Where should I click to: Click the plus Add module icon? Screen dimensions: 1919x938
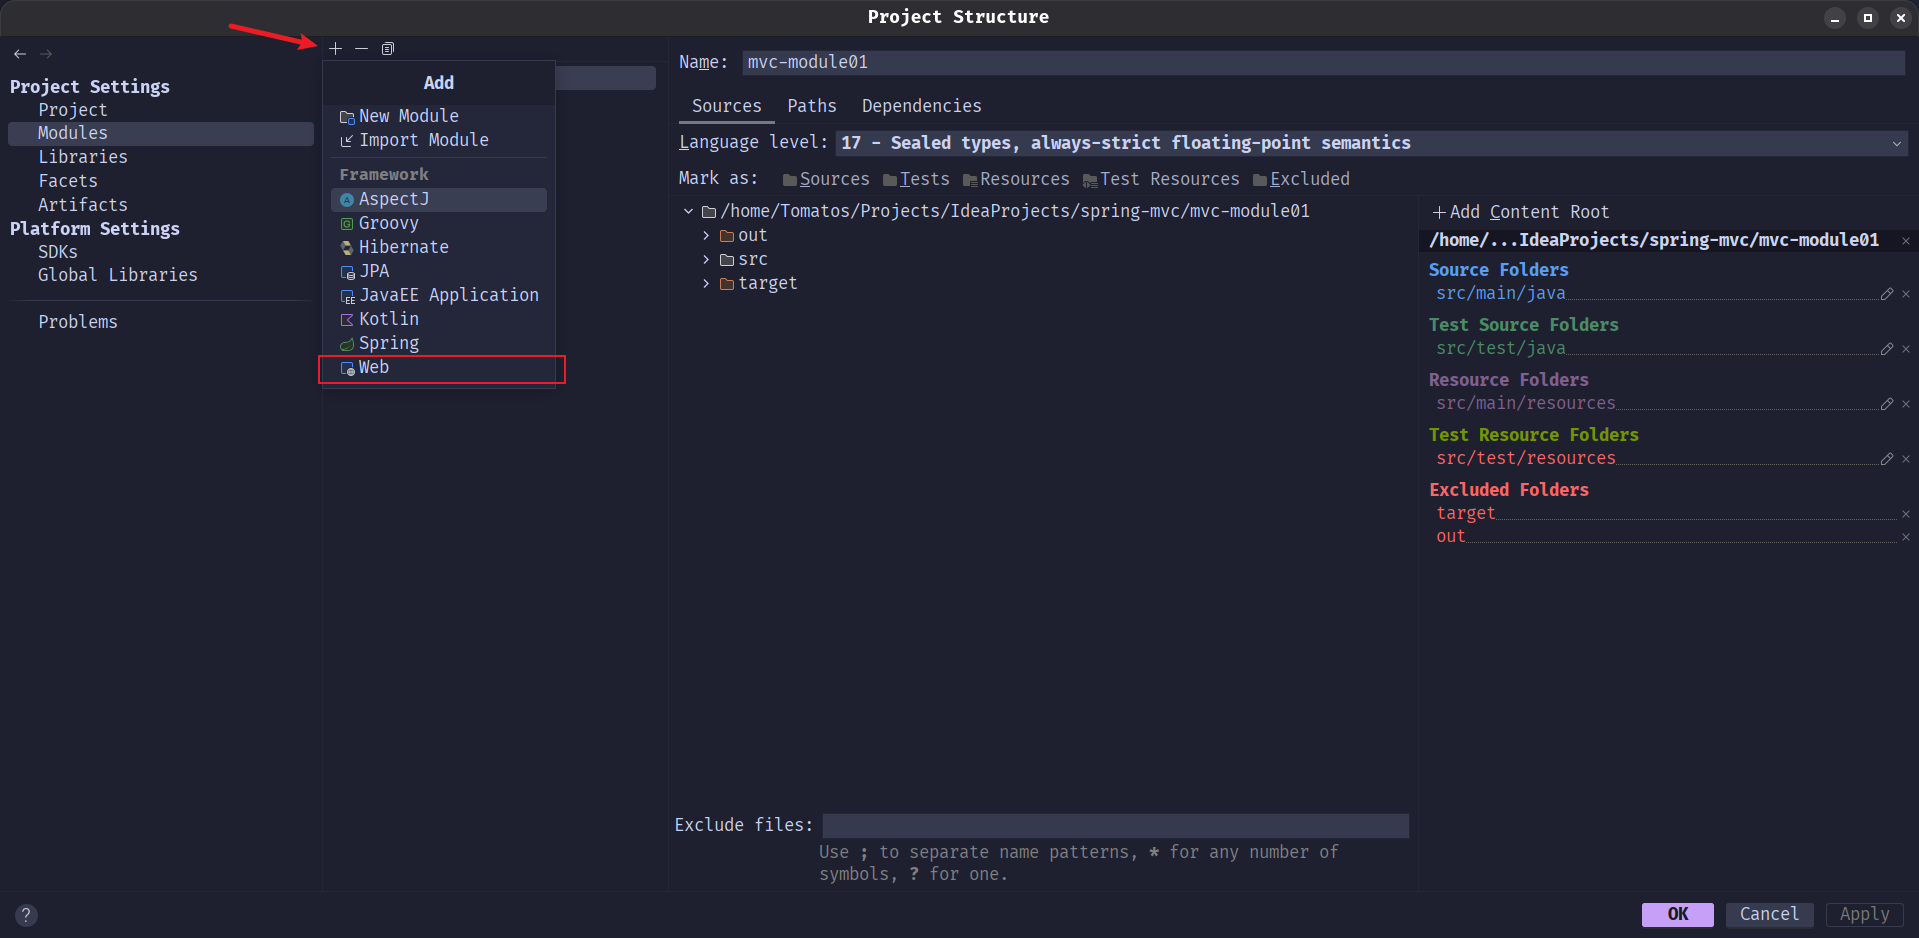pyautogui.click(x=335, y=48)
